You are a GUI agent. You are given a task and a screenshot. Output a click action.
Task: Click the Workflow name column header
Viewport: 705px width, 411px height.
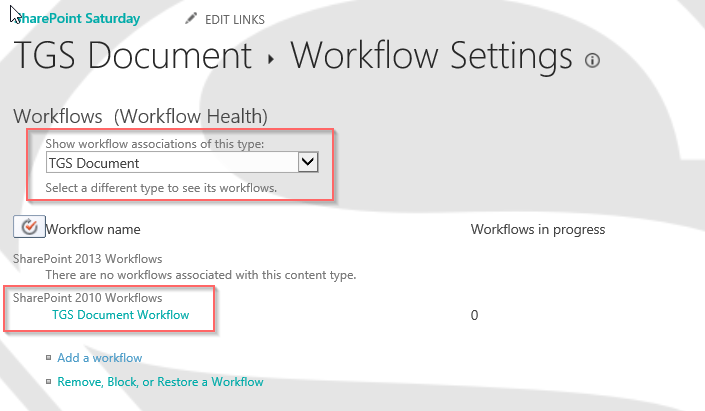(x=93, y=229)
